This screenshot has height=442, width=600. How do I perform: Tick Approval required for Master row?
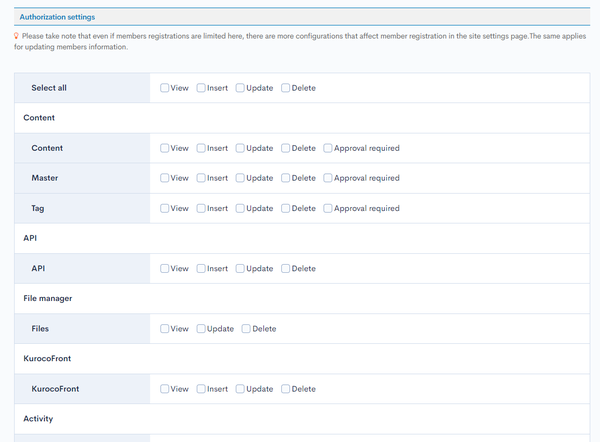pos(328,178)
